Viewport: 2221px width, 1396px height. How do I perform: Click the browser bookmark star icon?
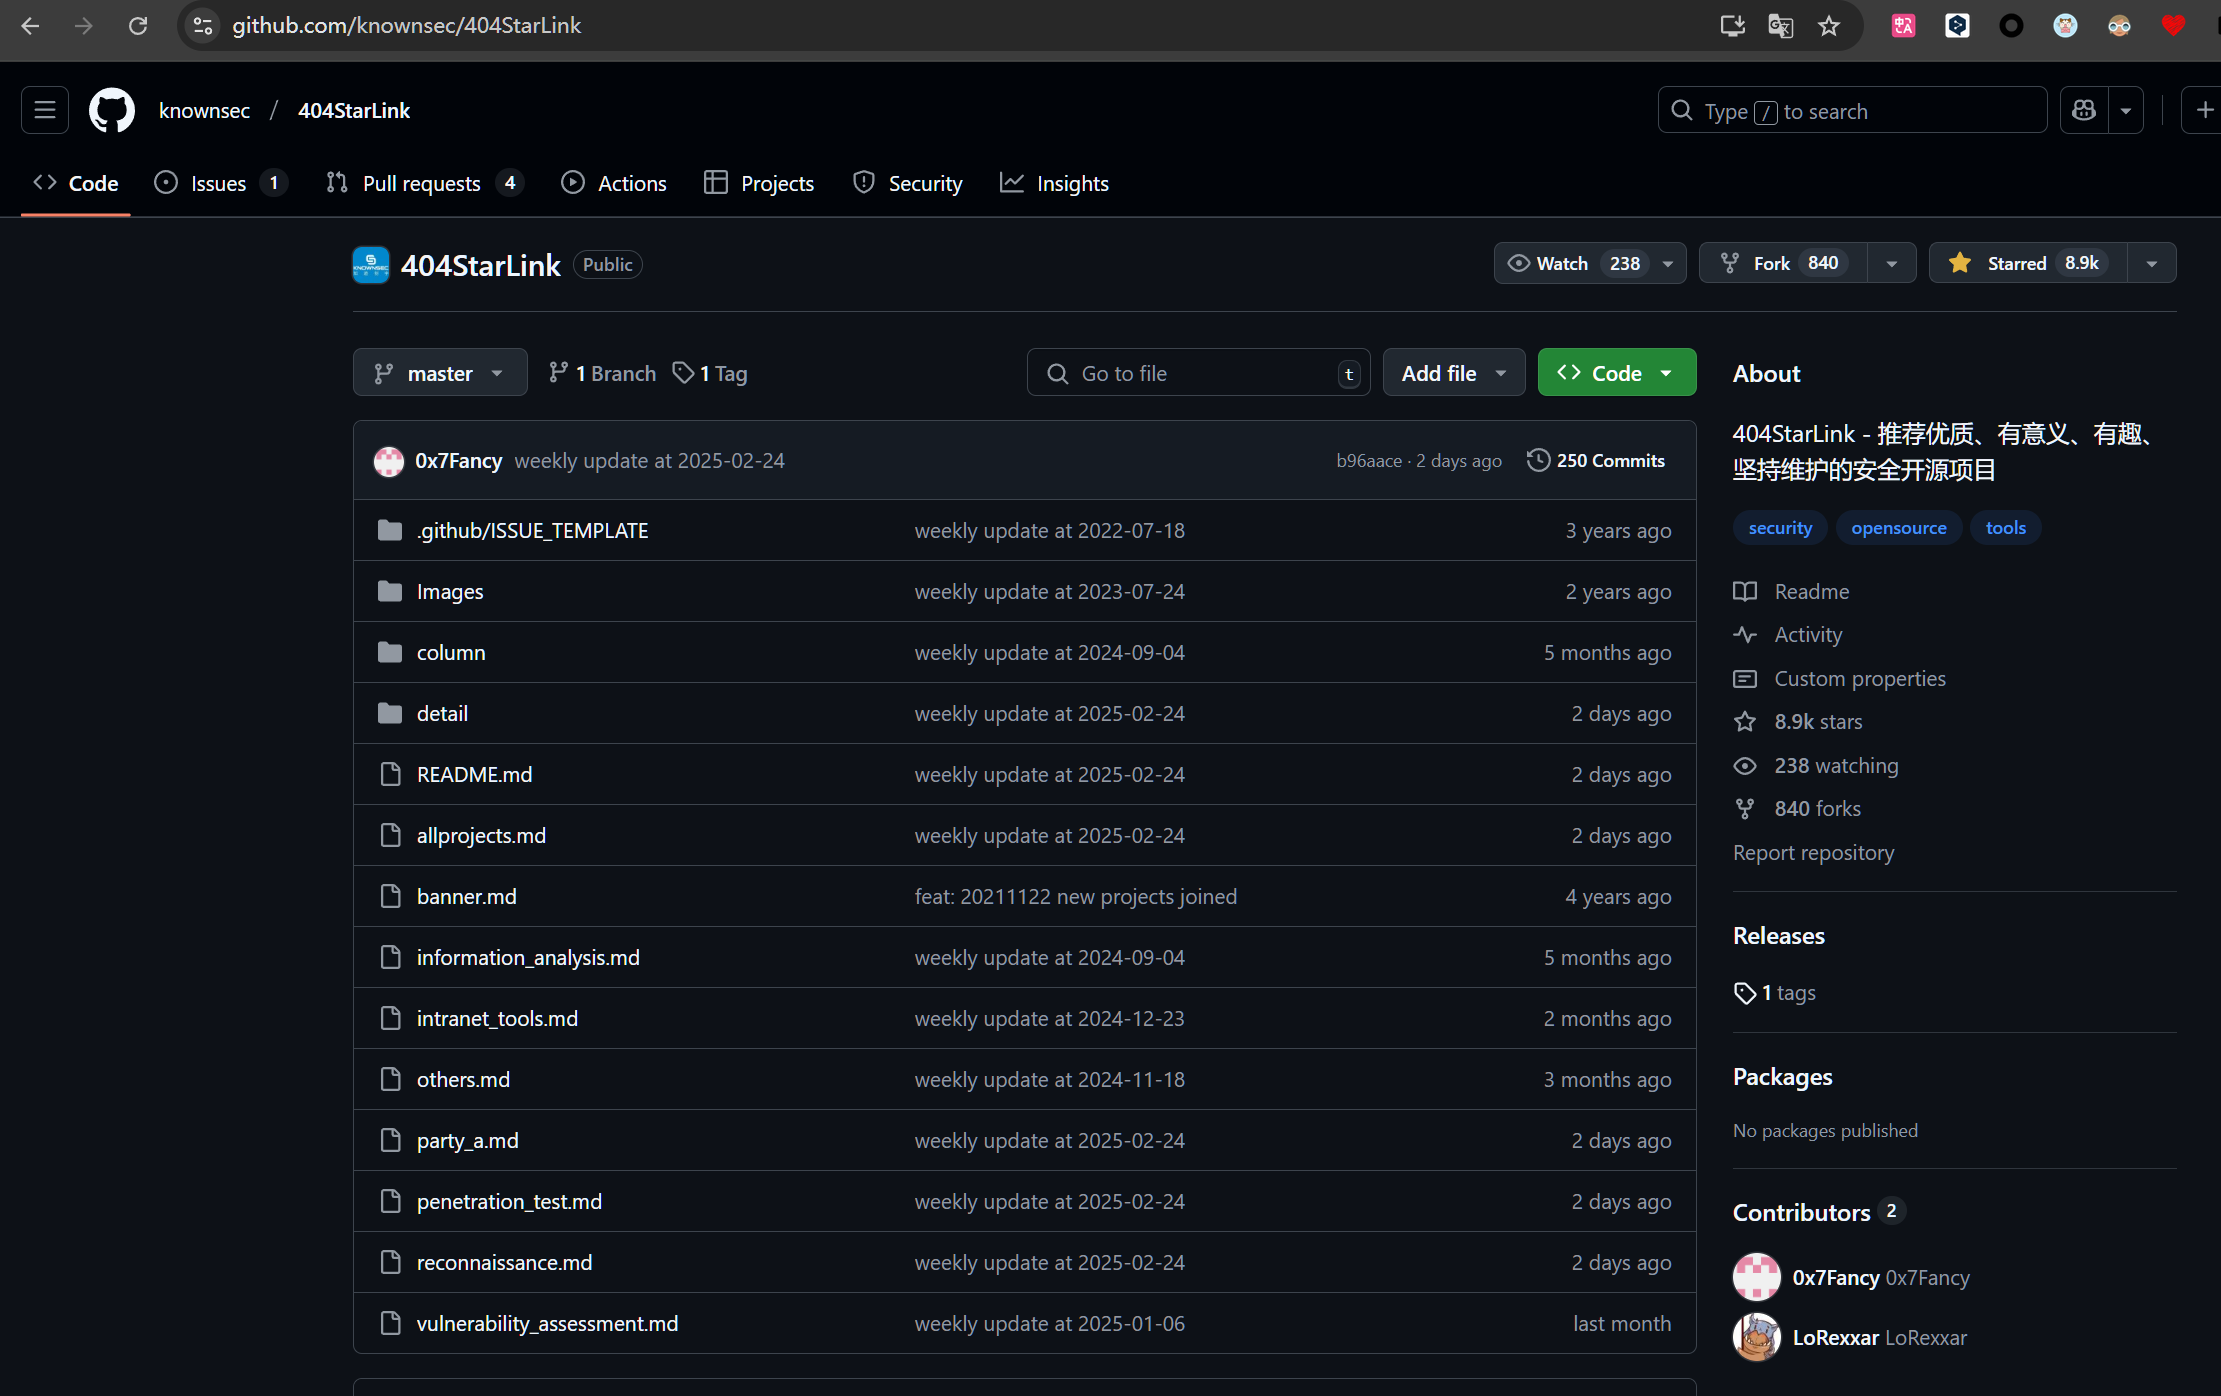[x=1829, y=26]
